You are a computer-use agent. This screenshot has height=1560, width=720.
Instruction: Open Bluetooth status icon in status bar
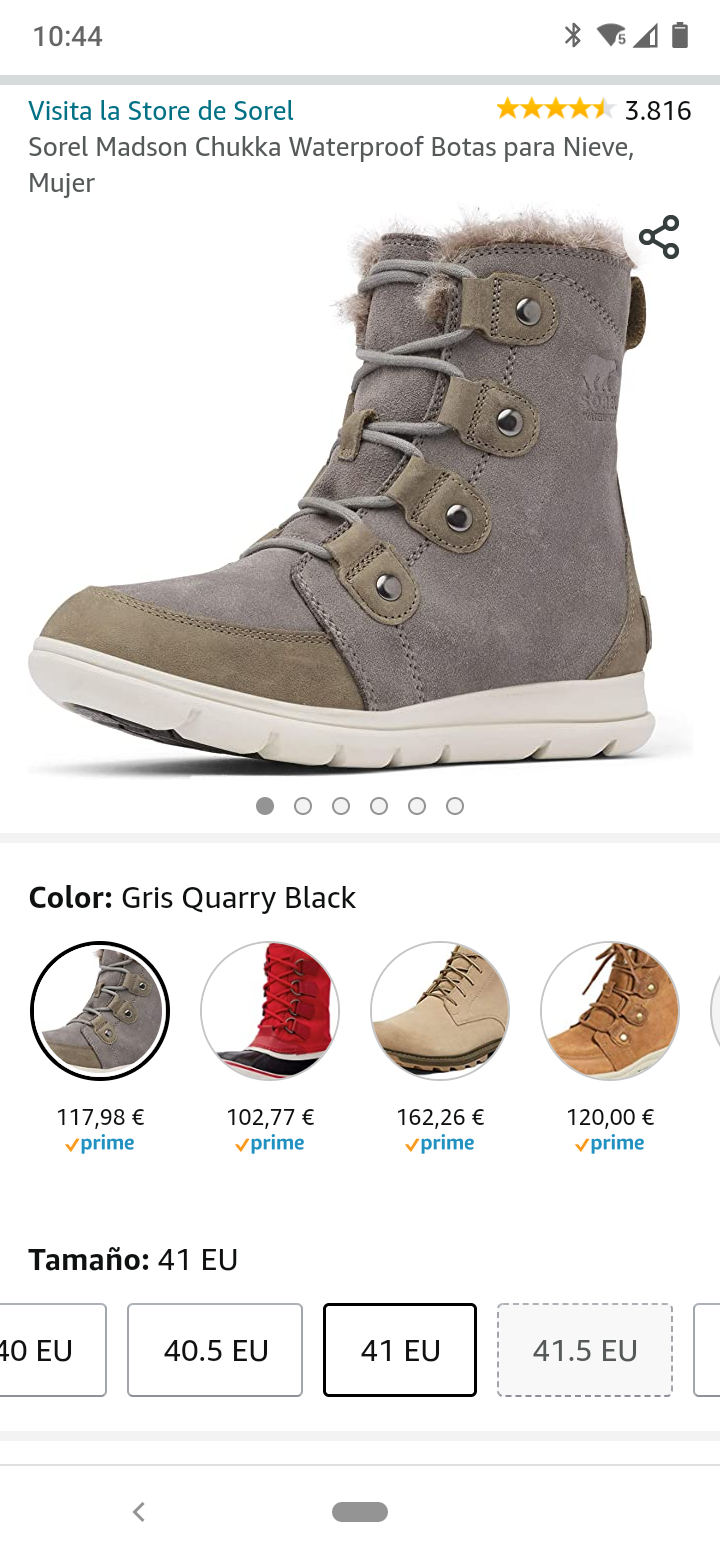pos(572,36)
